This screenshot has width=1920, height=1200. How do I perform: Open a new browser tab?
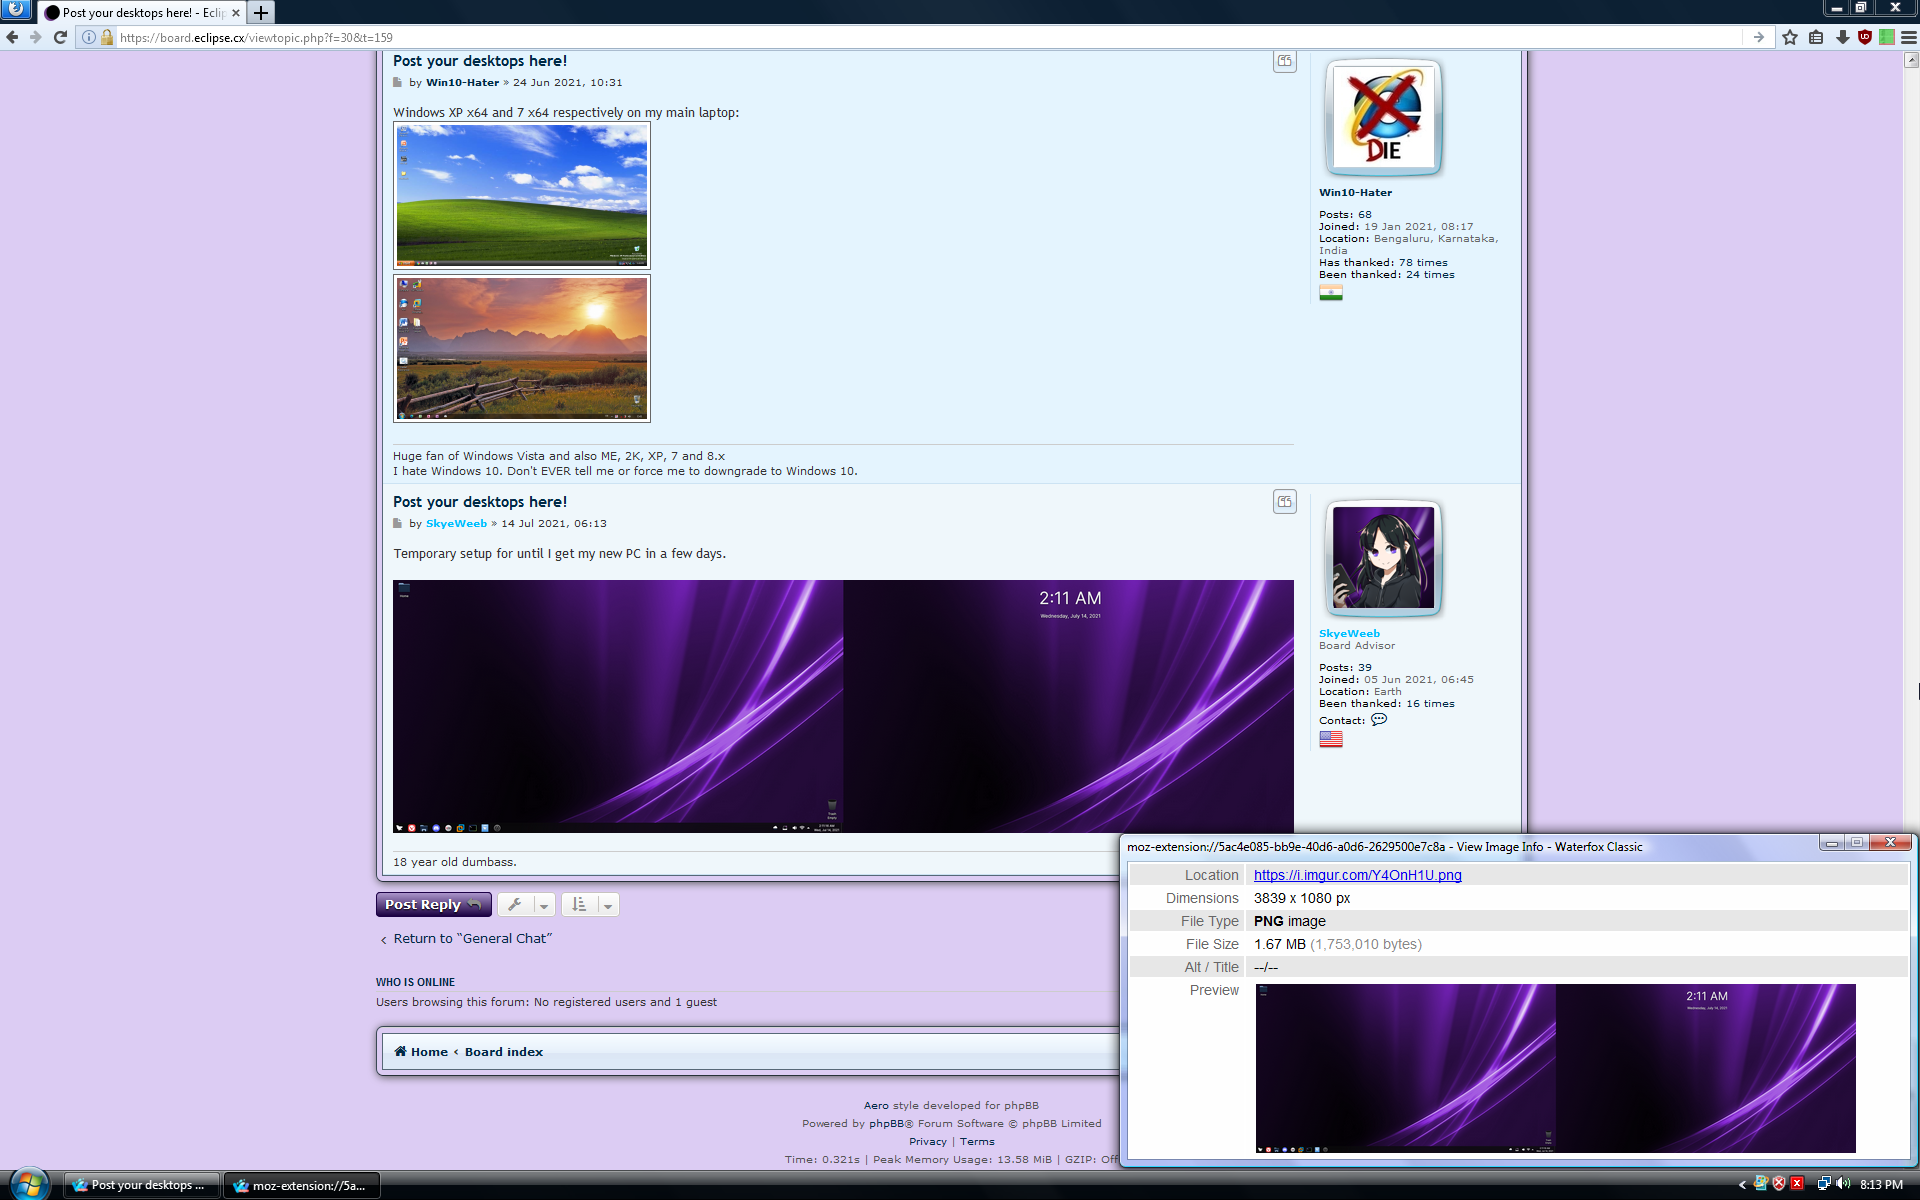click(x=261, y=13)
